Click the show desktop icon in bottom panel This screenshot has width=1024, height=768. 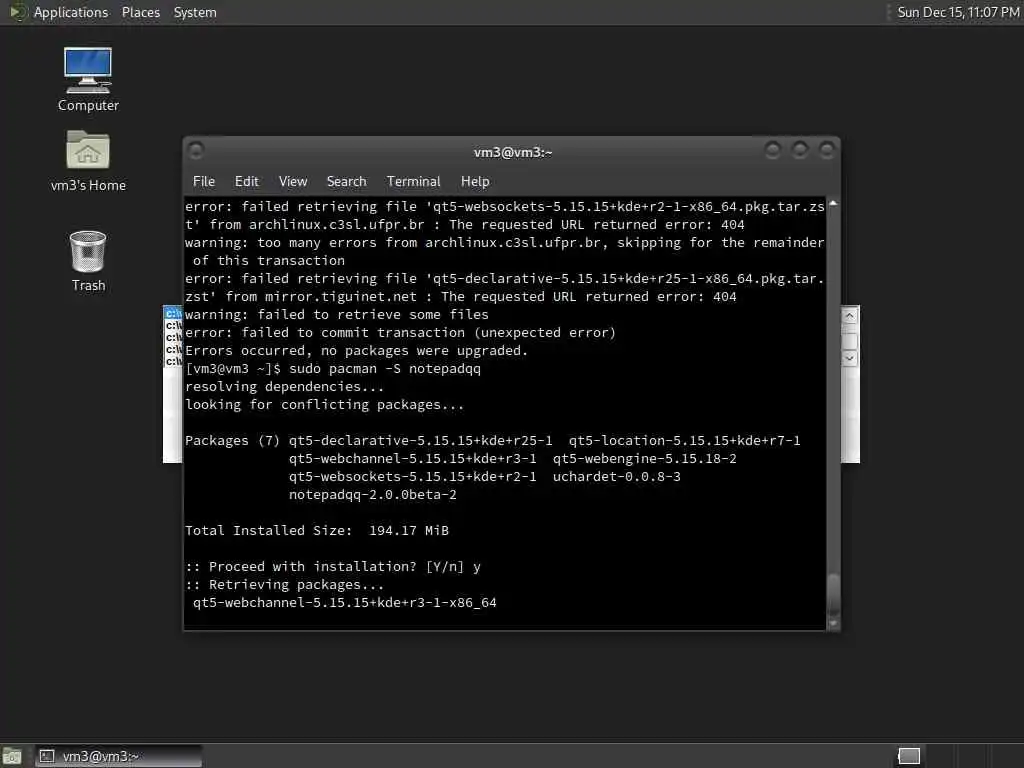click(12, 756)
